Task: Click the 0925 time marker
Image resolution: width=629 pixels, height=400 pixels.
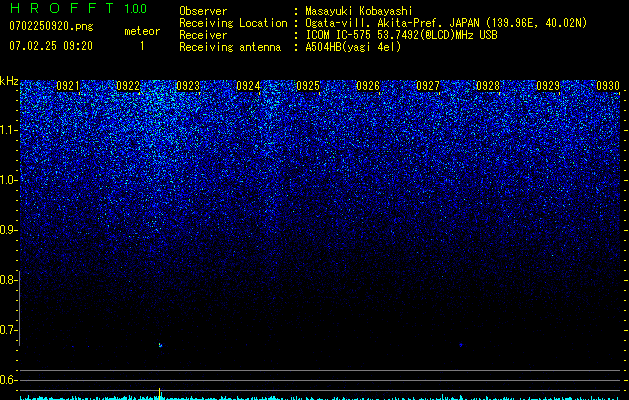Action: [x=308, y=86]
